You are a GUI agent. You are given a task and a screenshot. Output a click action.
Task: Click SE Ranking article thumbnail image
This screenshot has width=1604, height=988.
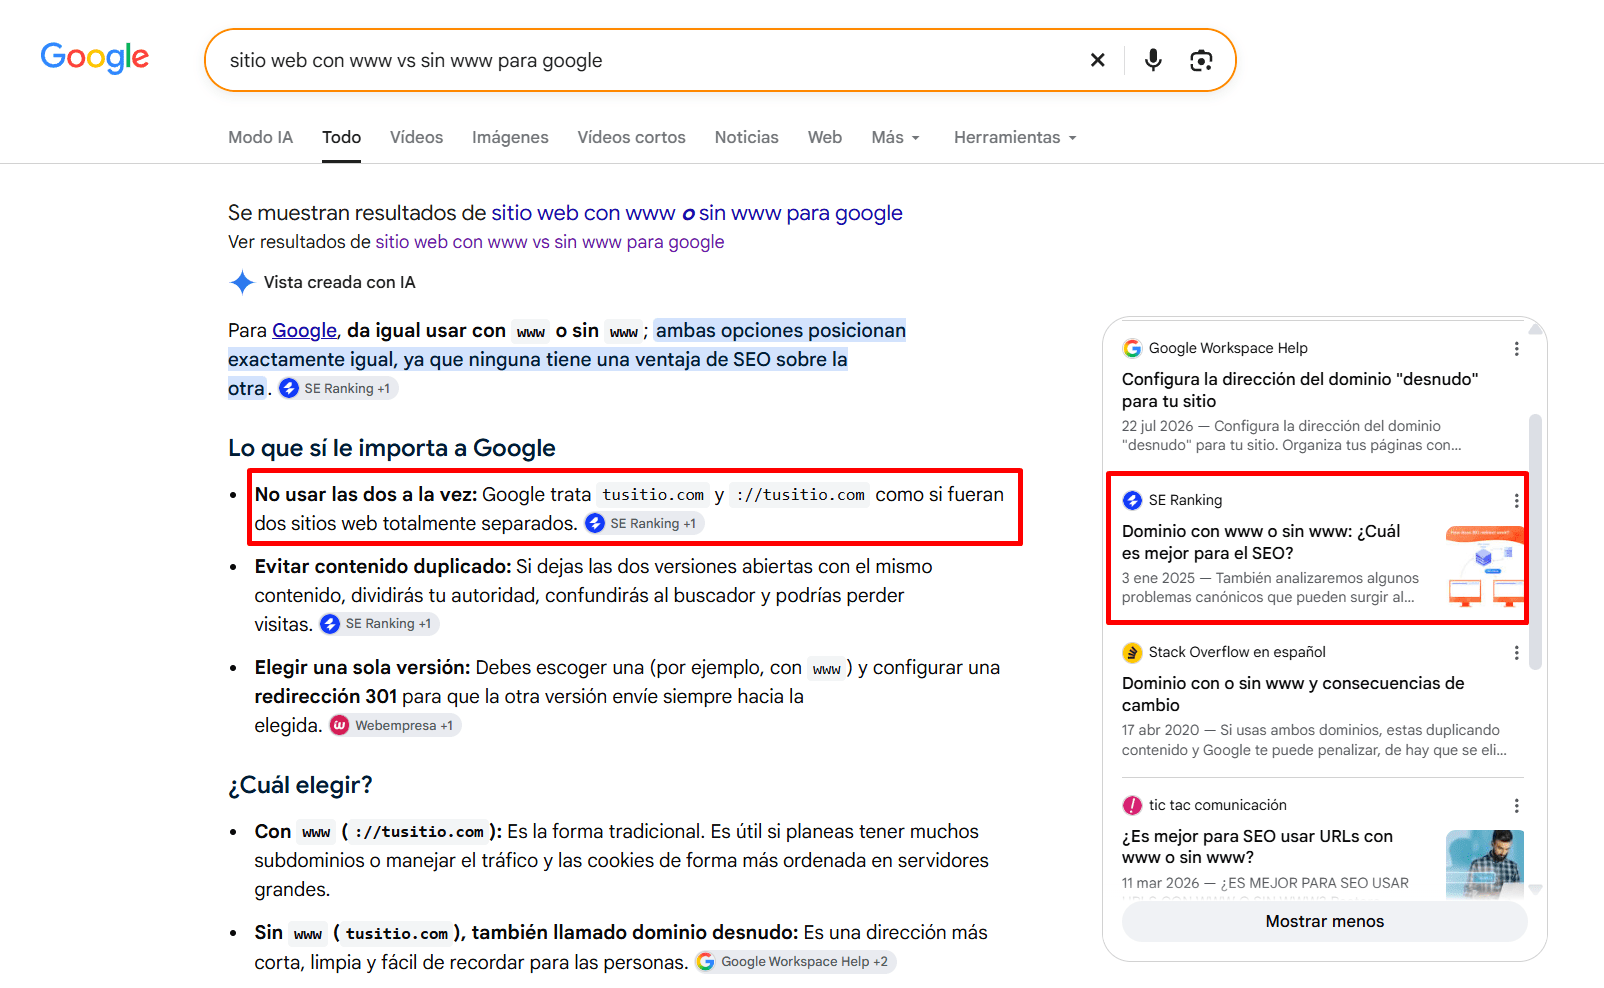tap(1485, 565)
